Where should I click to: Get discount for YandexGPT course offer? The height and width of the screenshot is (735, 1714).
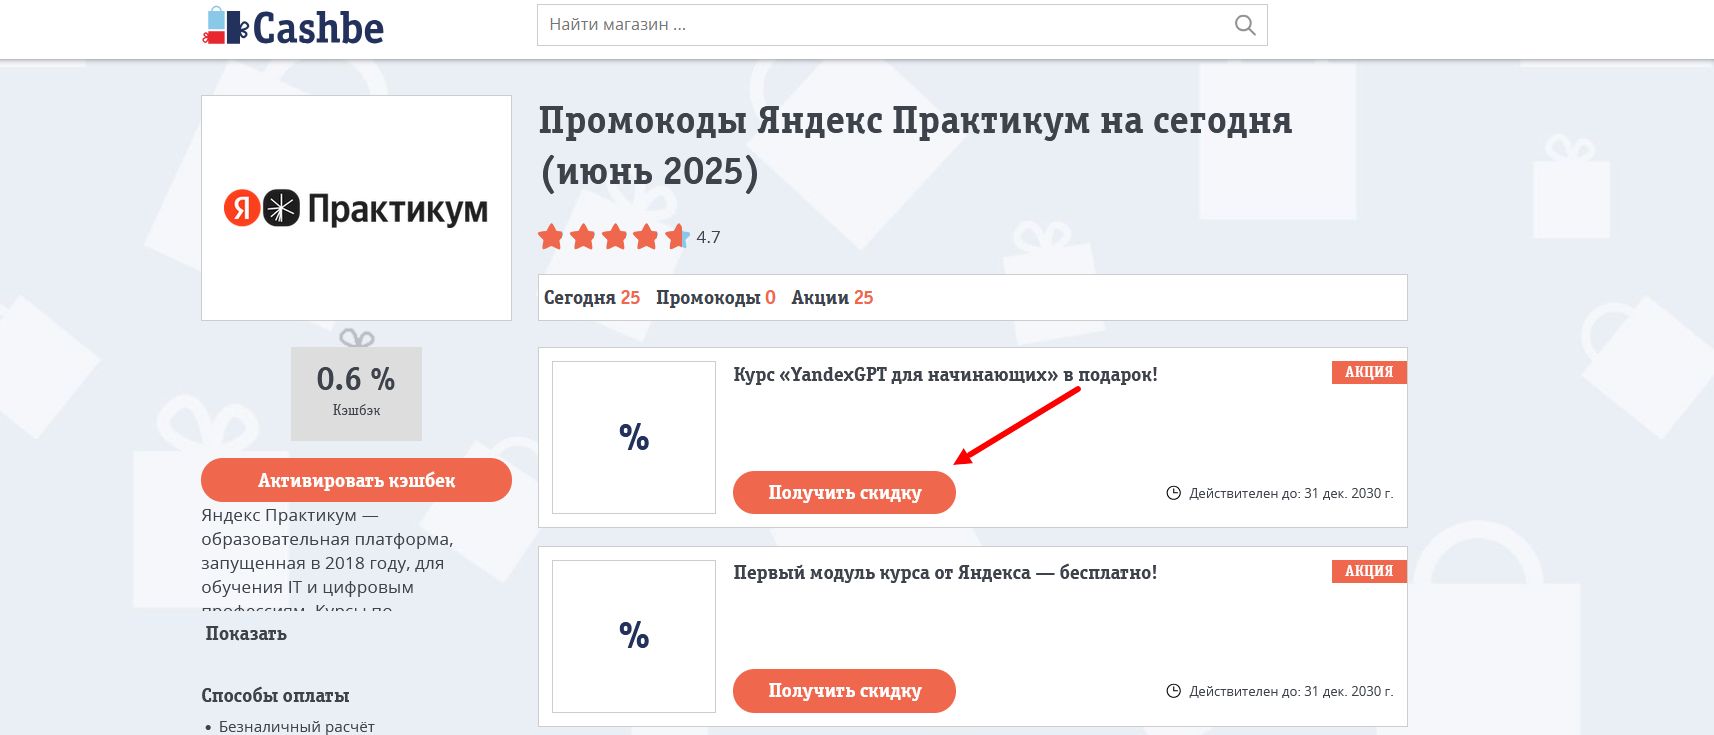coord(844,492)
